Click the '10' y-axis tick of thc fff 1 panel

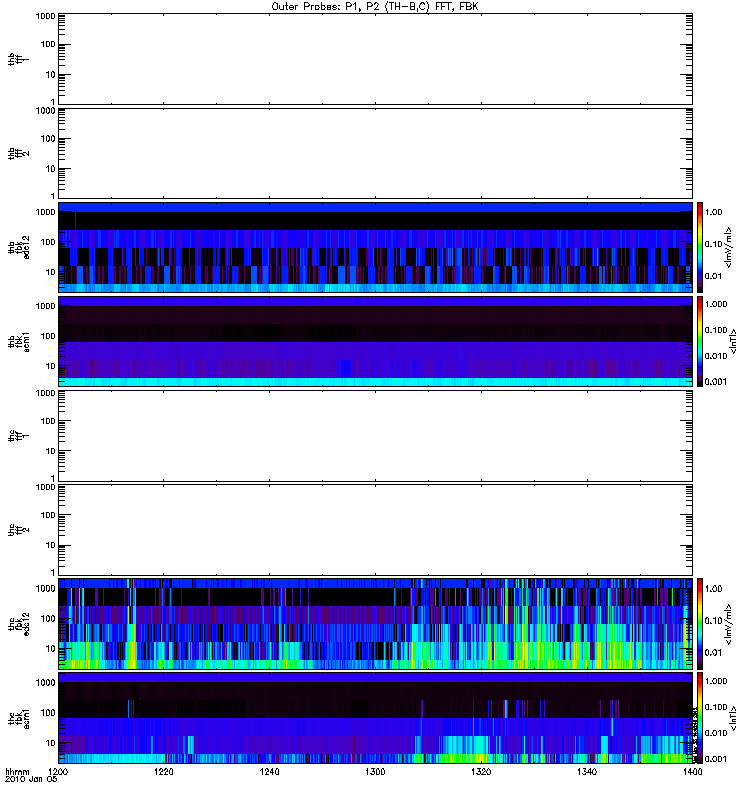coord(51,452)
